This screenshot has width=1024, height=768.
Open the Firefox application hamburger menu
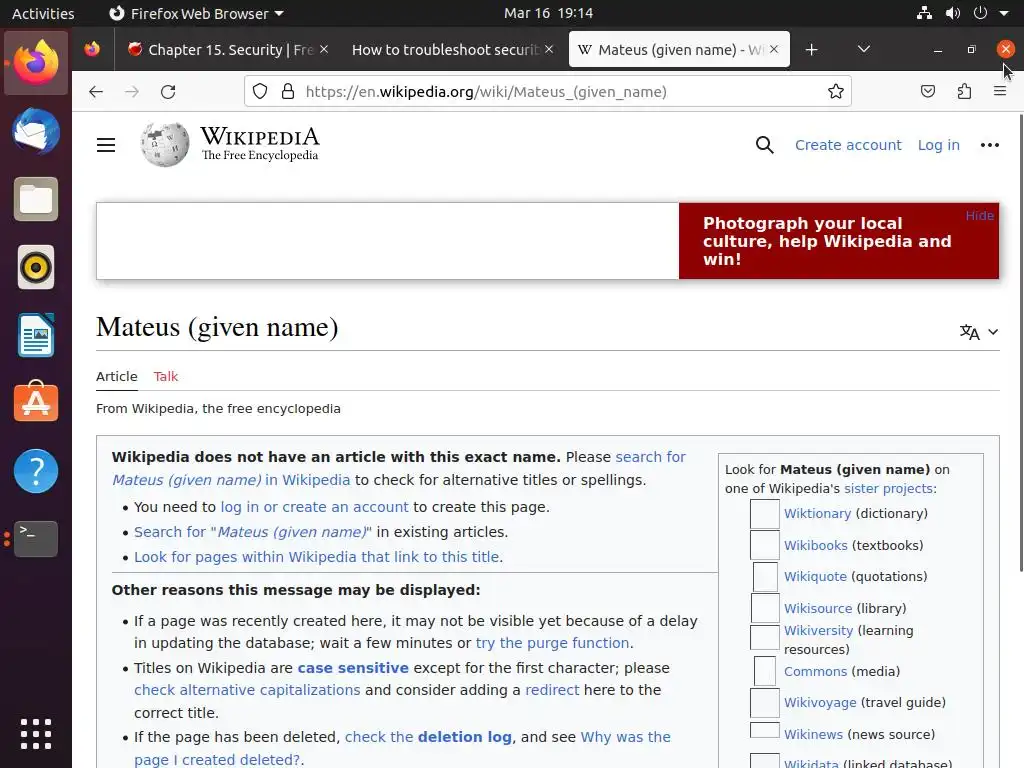[1000, 91]
